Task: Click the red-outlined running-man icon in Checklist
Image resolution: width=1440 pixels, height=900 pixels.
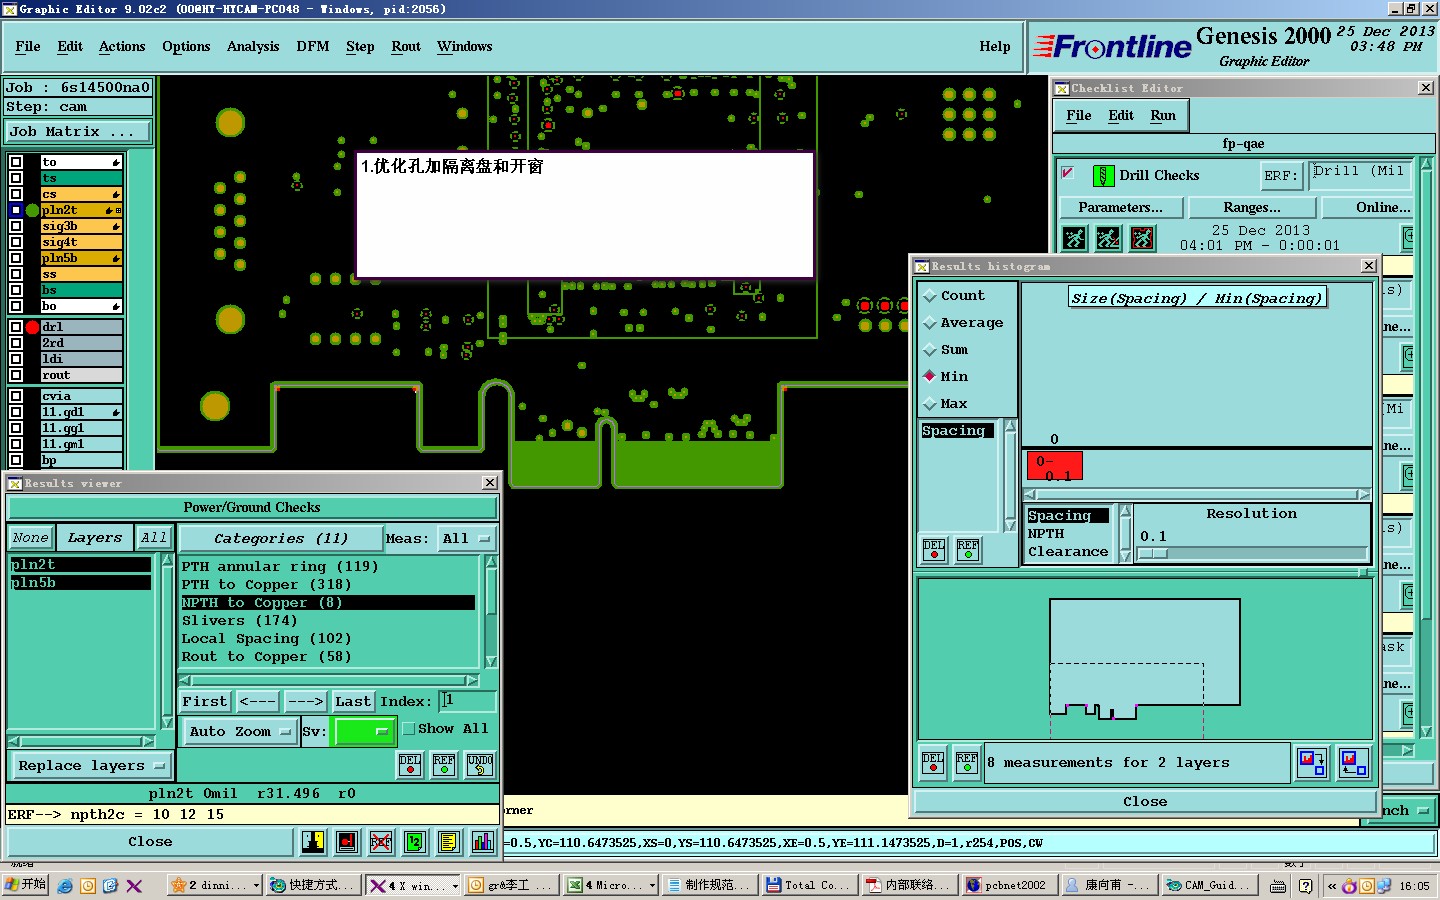Action: [x=1142, y=238]
